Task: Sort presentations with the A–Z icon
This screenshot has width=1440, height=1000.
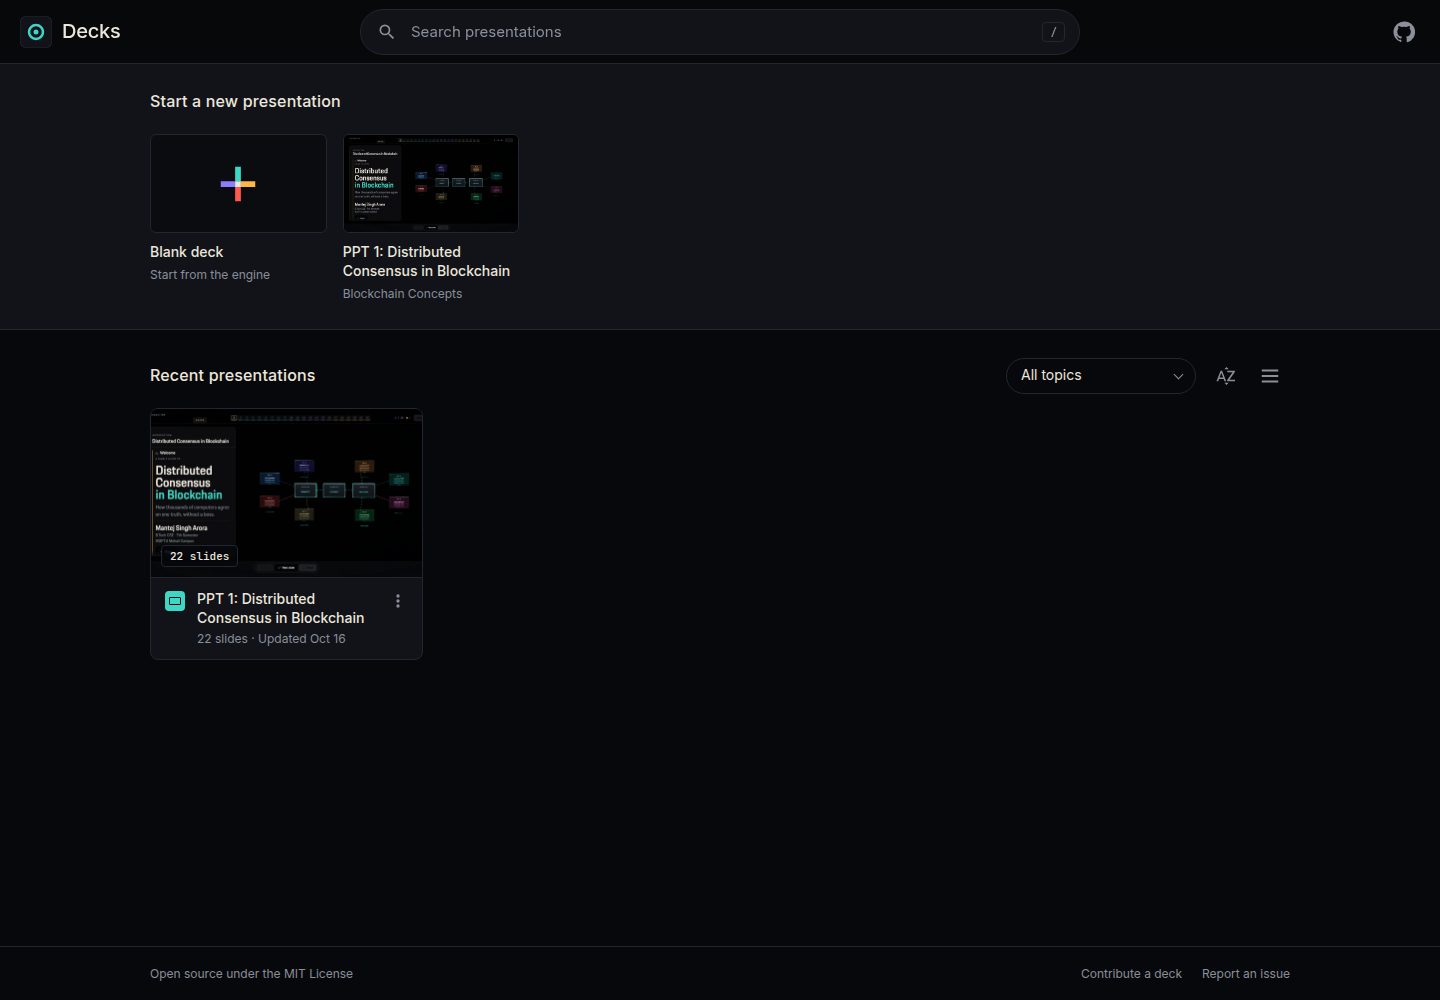Action: [1226, 376]
